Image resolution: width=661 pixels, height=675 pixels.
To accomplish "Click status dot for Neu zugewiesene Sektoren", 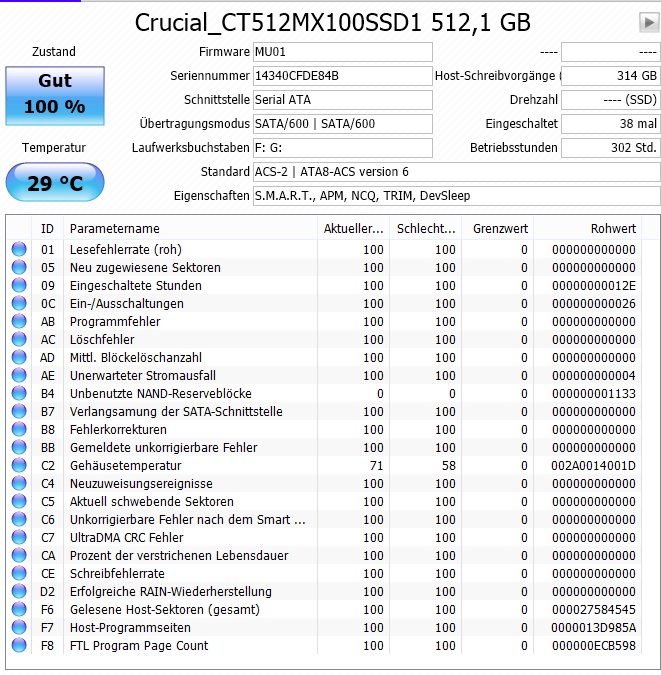I will [19, 267].
